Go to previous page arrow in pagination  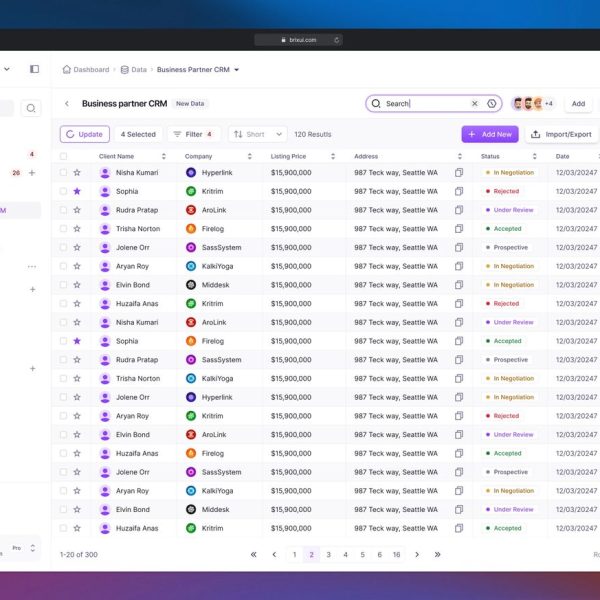274,554
